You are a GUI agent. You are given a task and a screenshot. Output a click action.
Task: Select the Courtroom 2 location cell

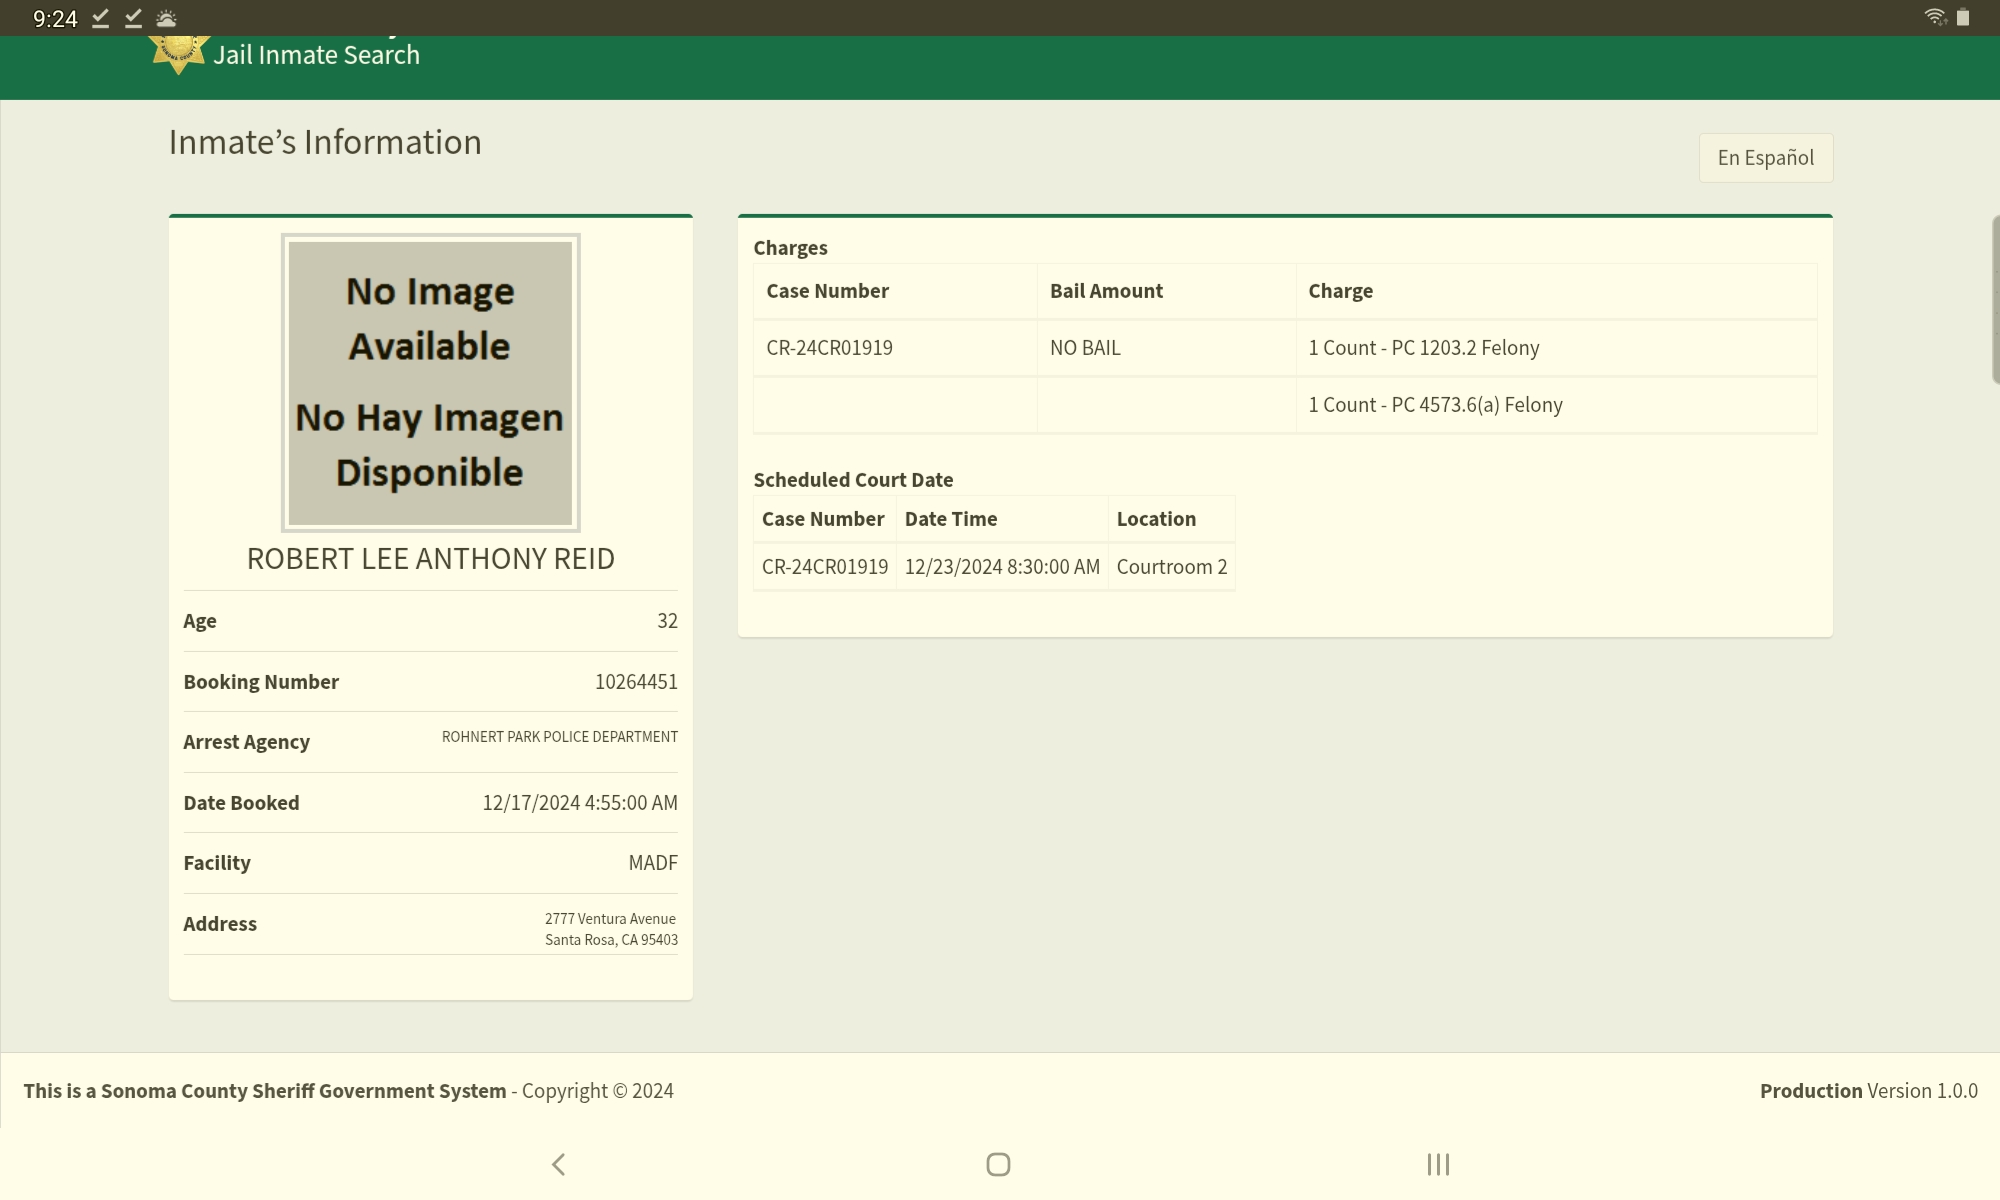[x=1172, y=567]
